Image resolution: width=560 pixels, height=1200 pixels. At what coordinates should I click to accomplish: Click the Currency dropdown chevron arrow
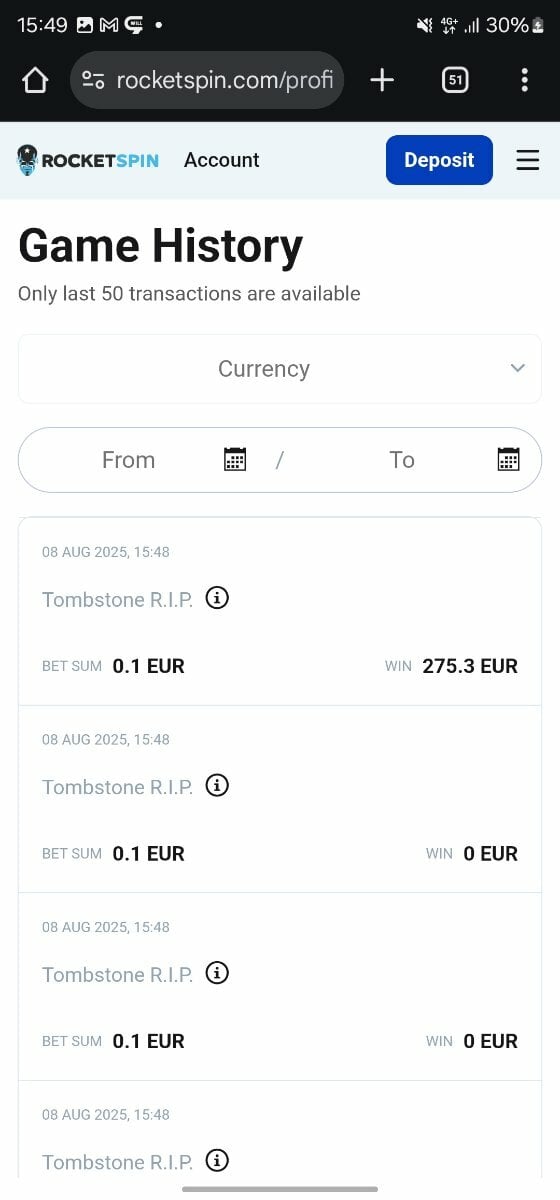click(518, 369)
